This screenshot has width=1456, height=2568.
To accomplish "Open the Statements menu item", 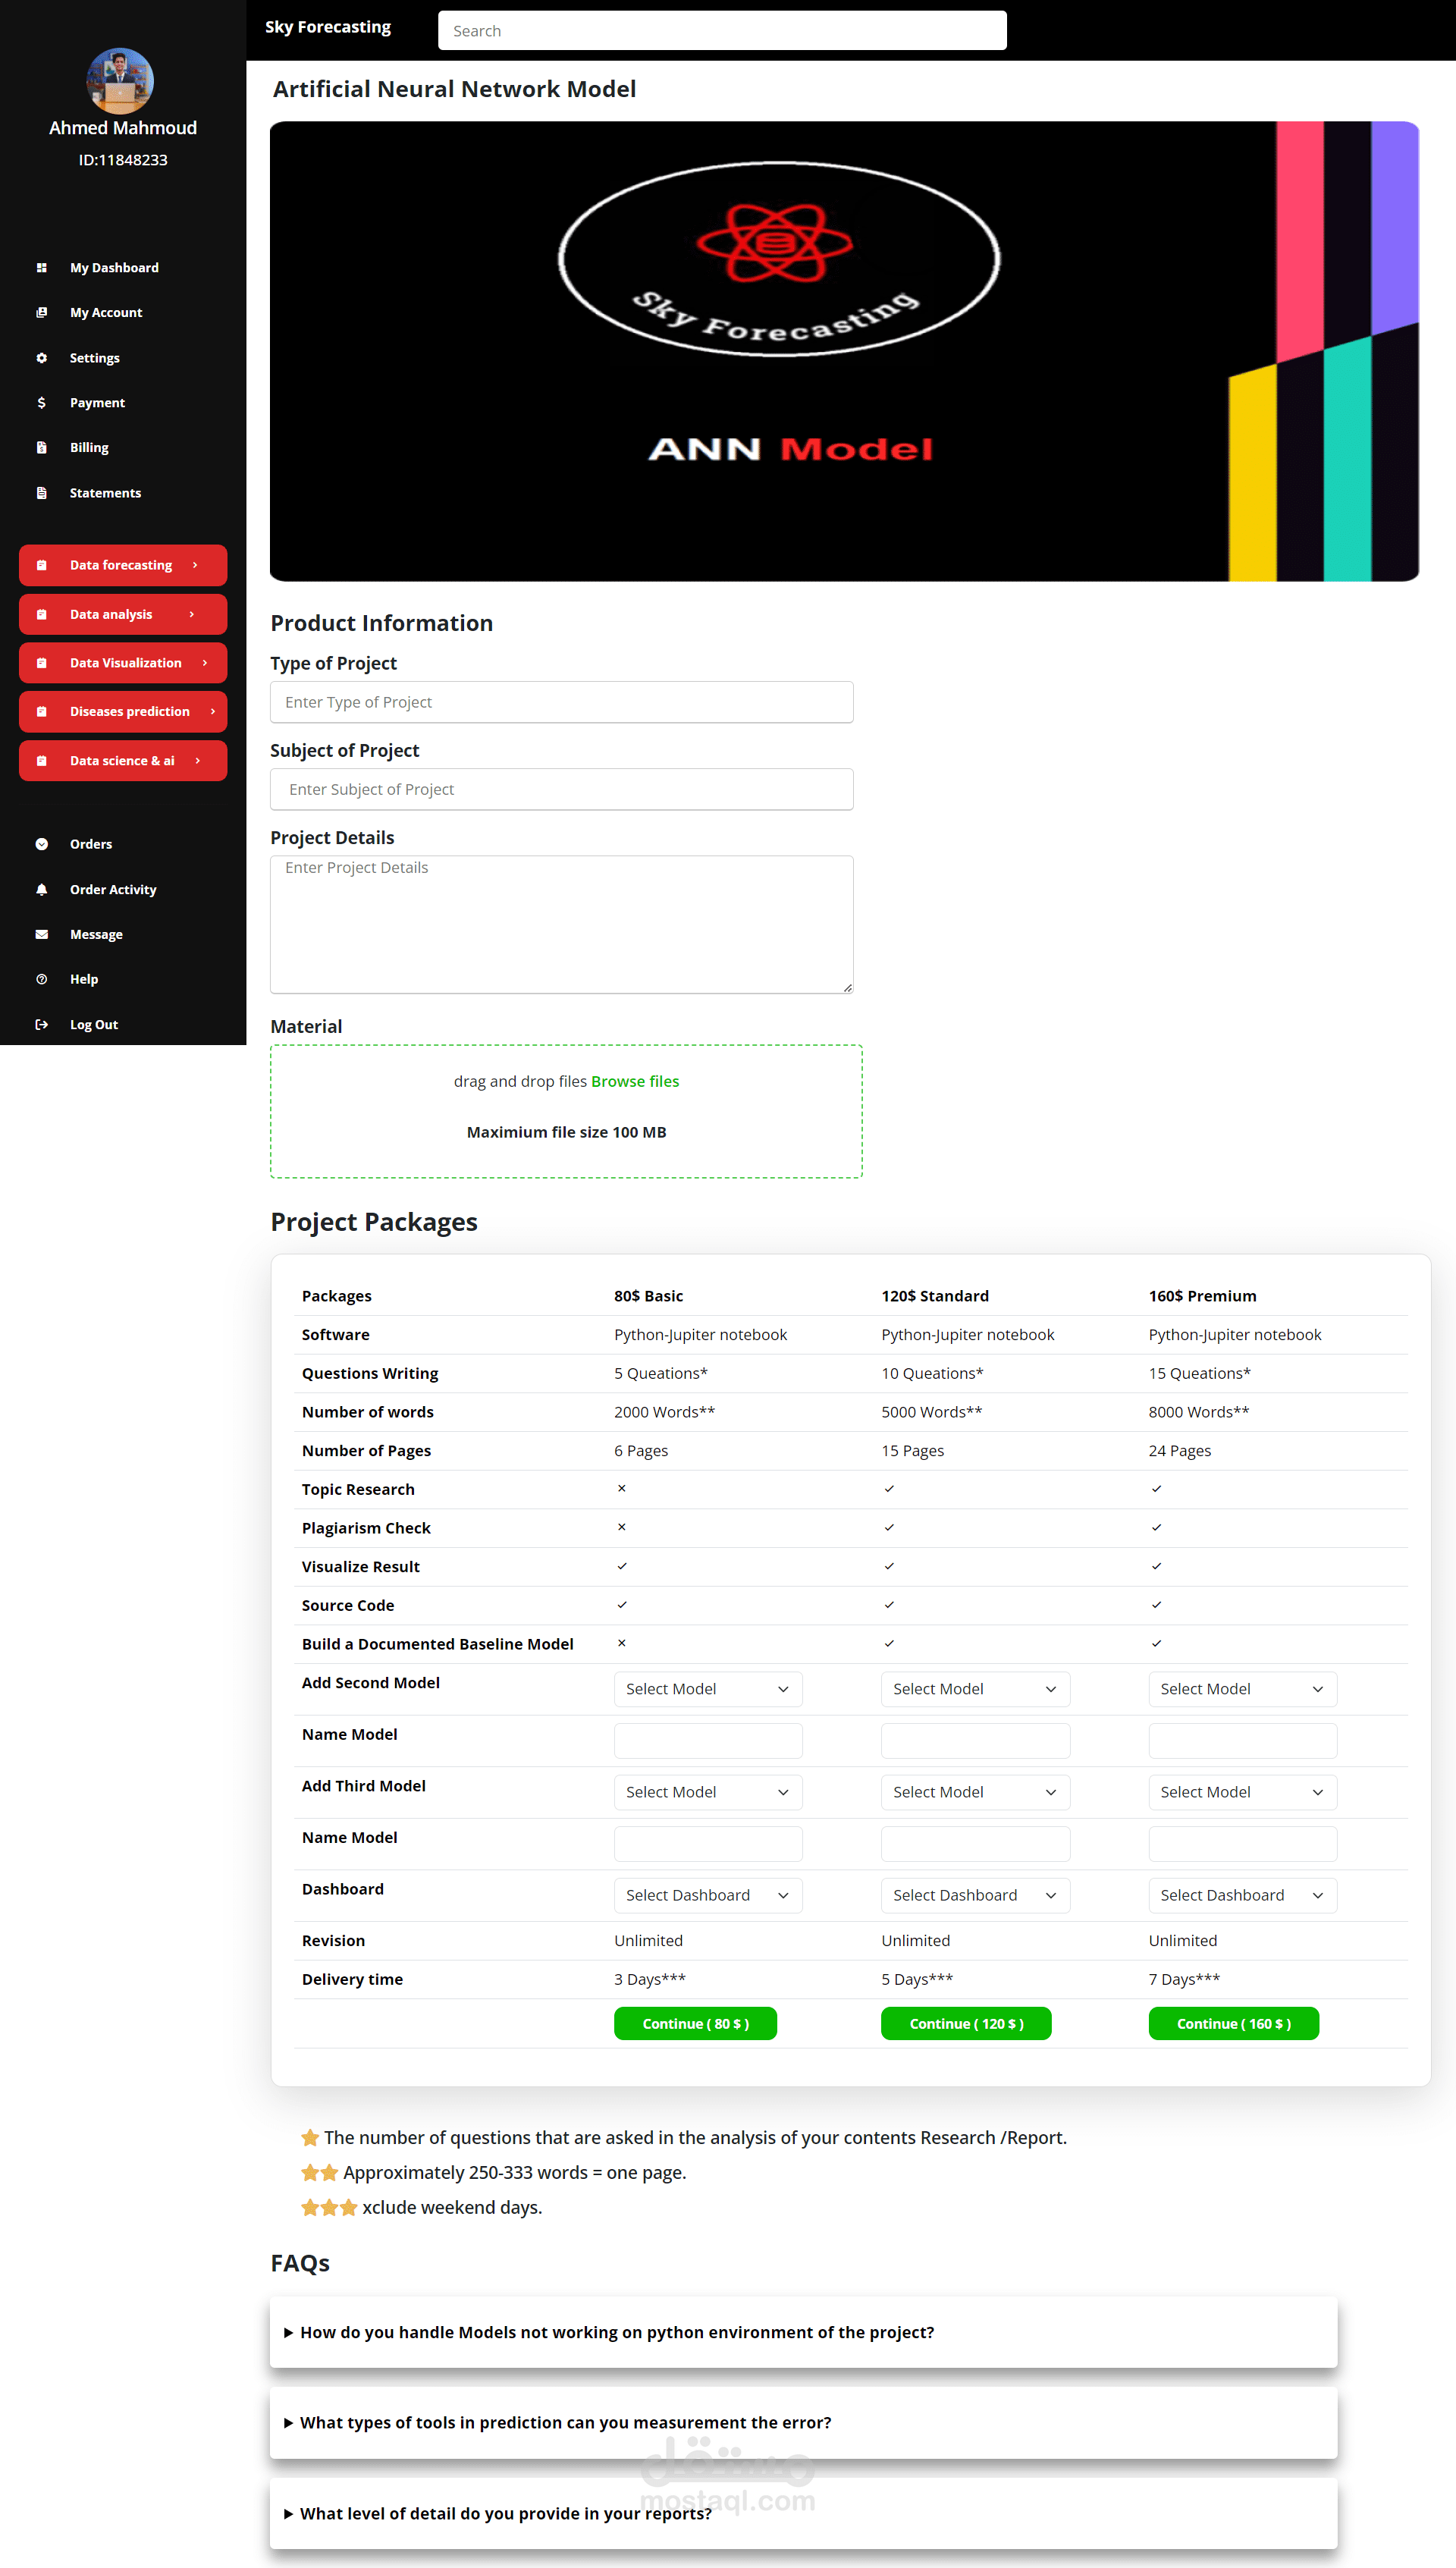I will point(105,492).
